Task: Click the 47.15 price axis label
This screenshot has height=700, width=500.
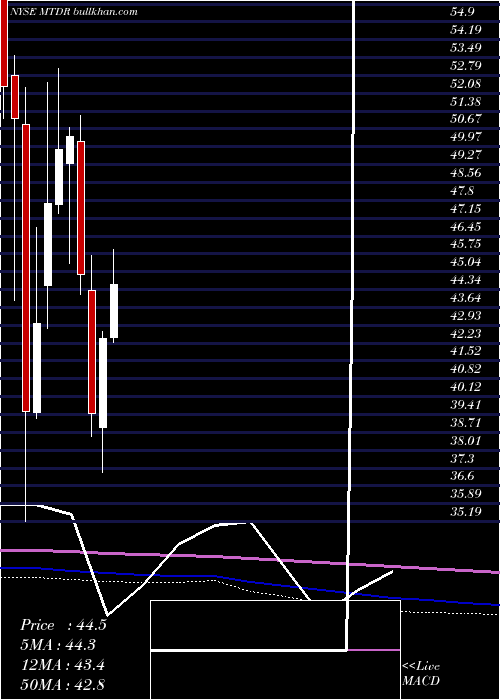Action: tap(466, 208)
